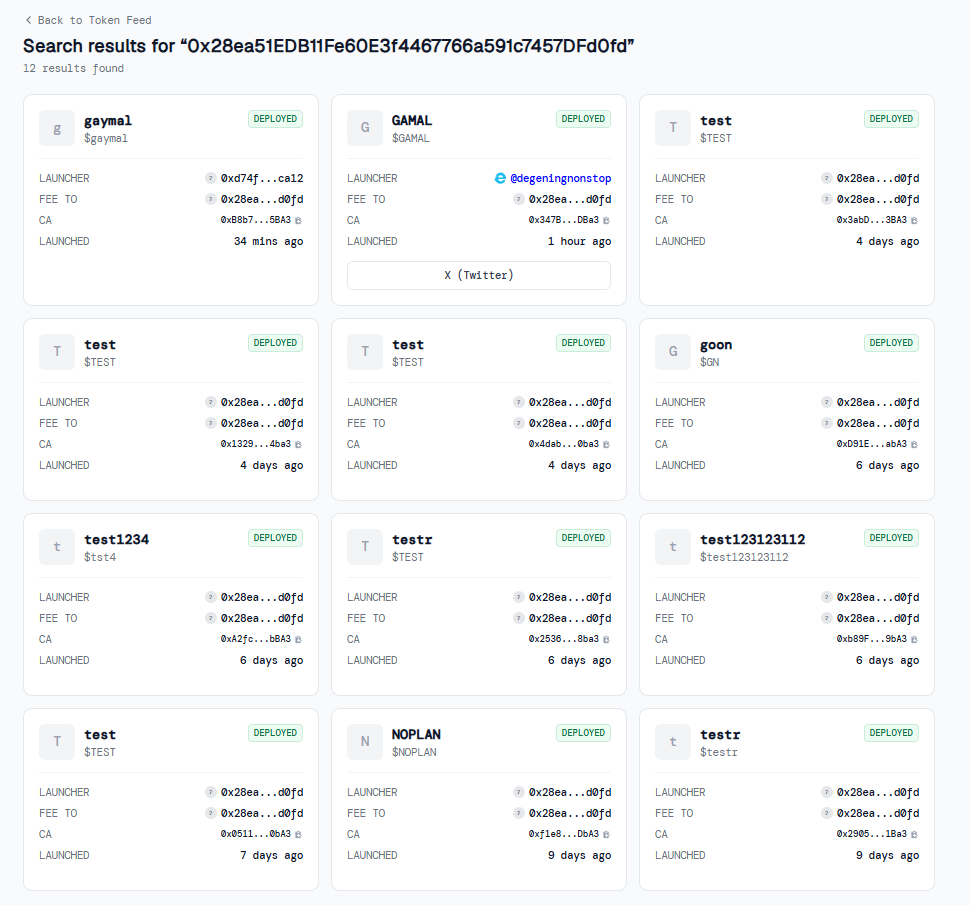Click the '12 results found' text

click(73, 68)
